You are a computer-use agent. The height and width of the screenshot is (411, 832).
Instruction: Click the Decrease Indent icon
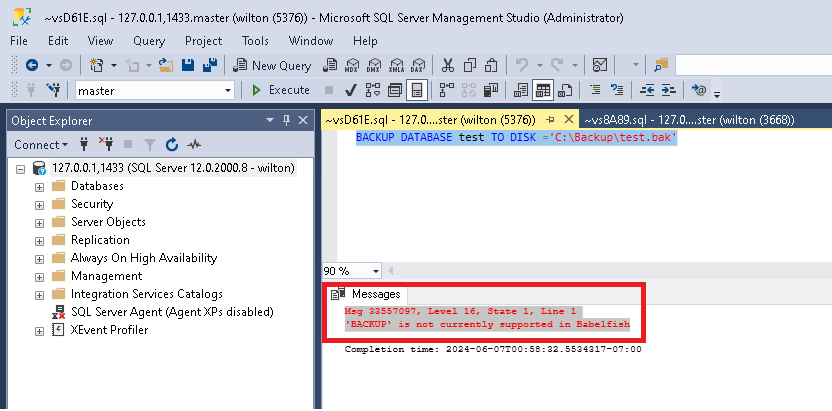tap(647, 90)
